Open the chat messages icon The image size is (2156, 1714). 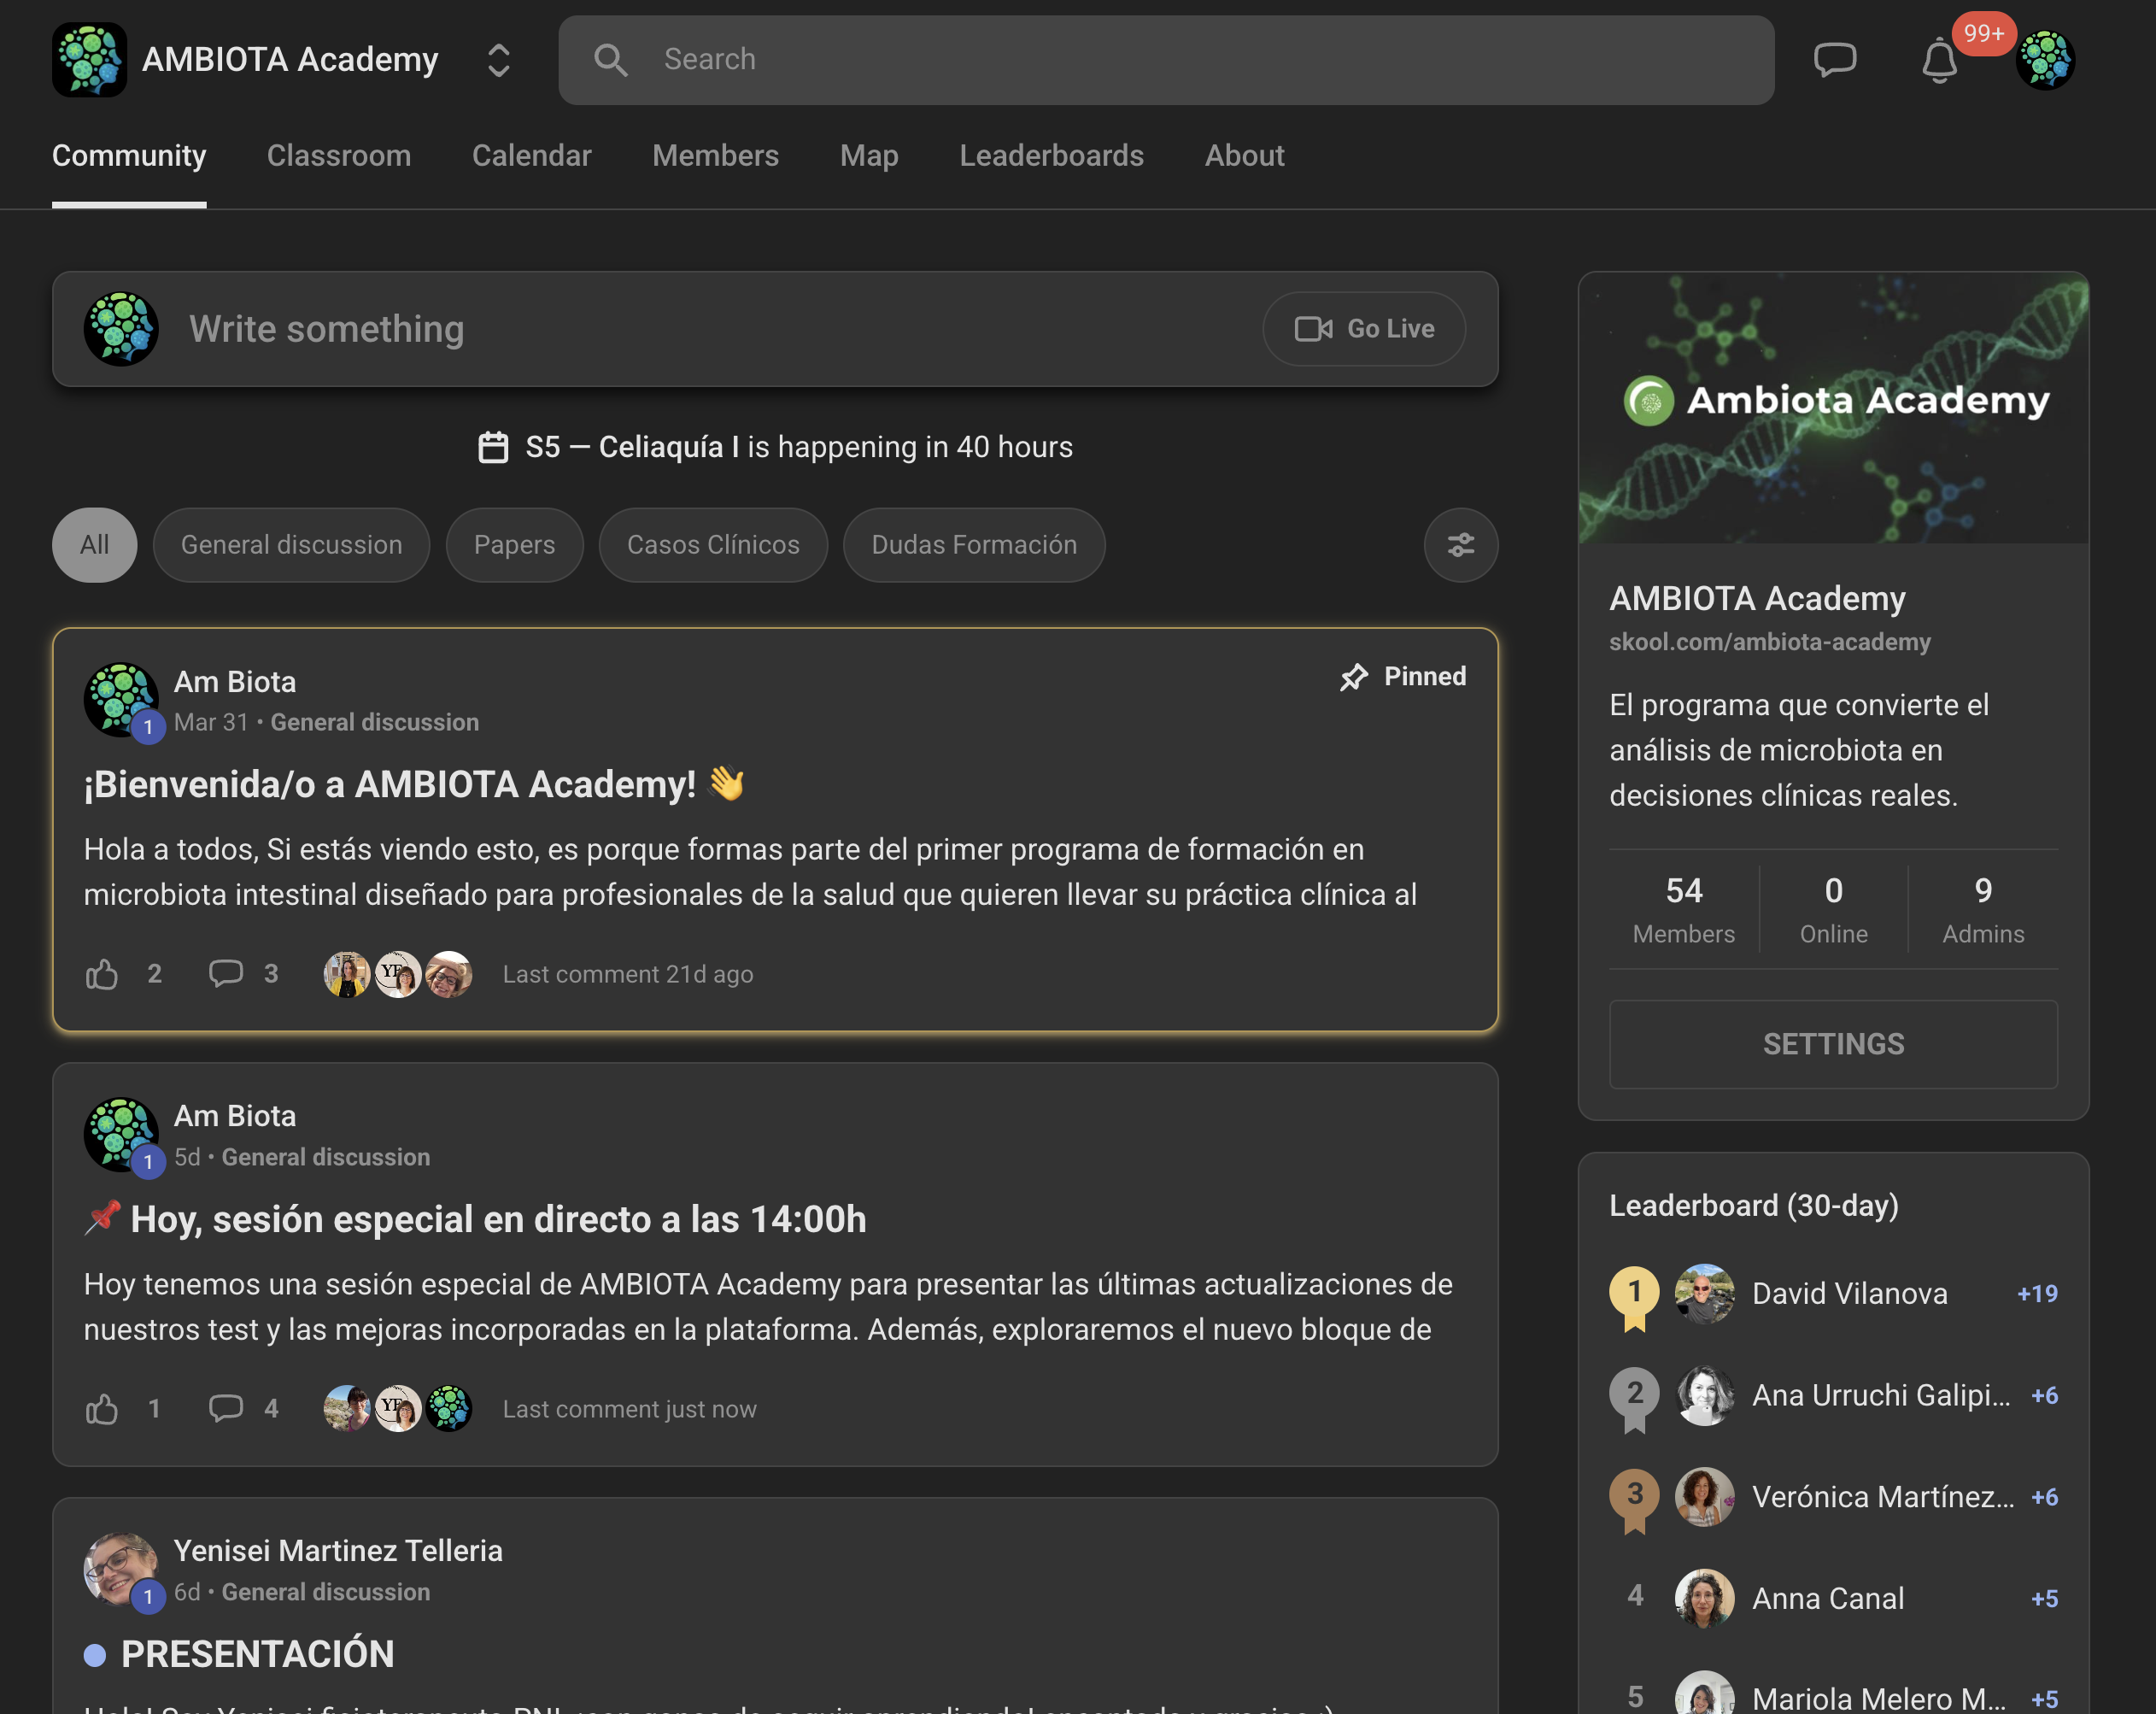tap(1834, 60)
